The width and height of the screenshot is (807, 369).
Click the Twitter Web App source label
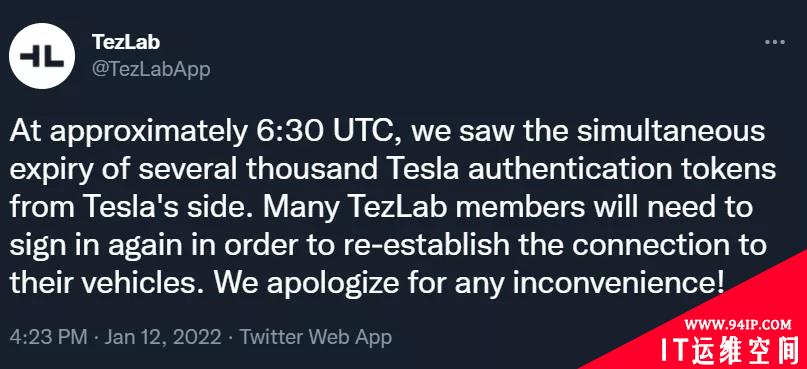tap(316, 338)
